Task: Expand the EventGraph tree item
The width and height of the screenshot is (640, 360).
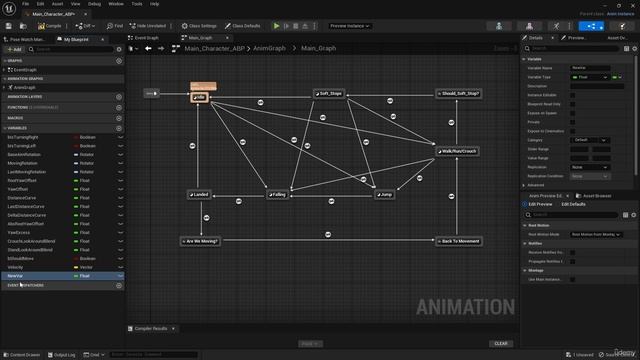Action: coord(4,70)
